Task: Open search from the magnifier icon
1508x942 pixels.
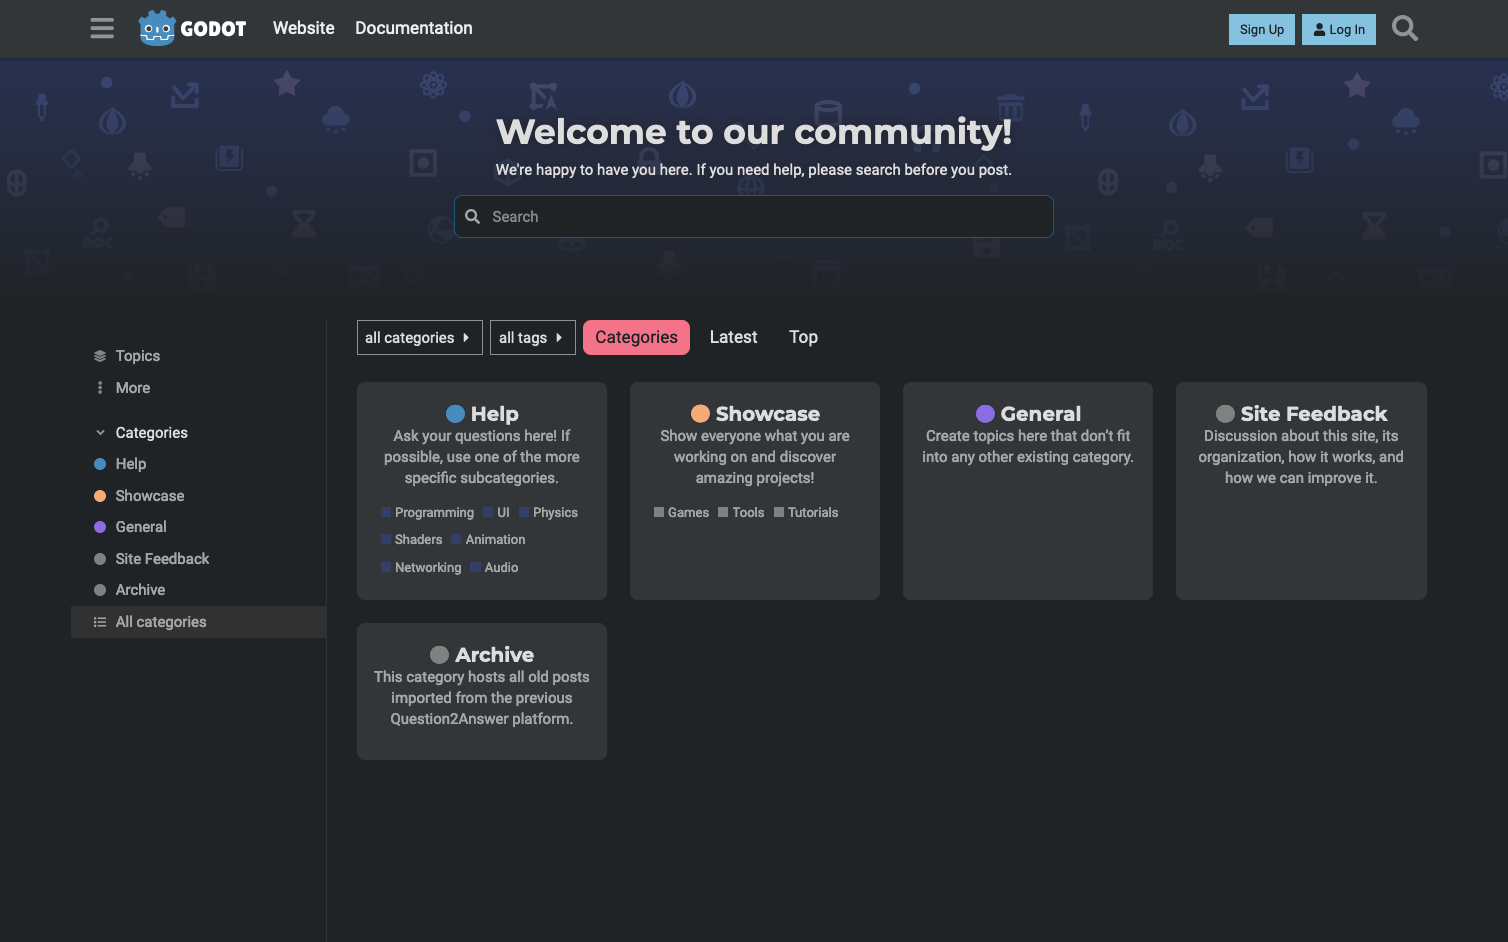Action: (1404, 28)
